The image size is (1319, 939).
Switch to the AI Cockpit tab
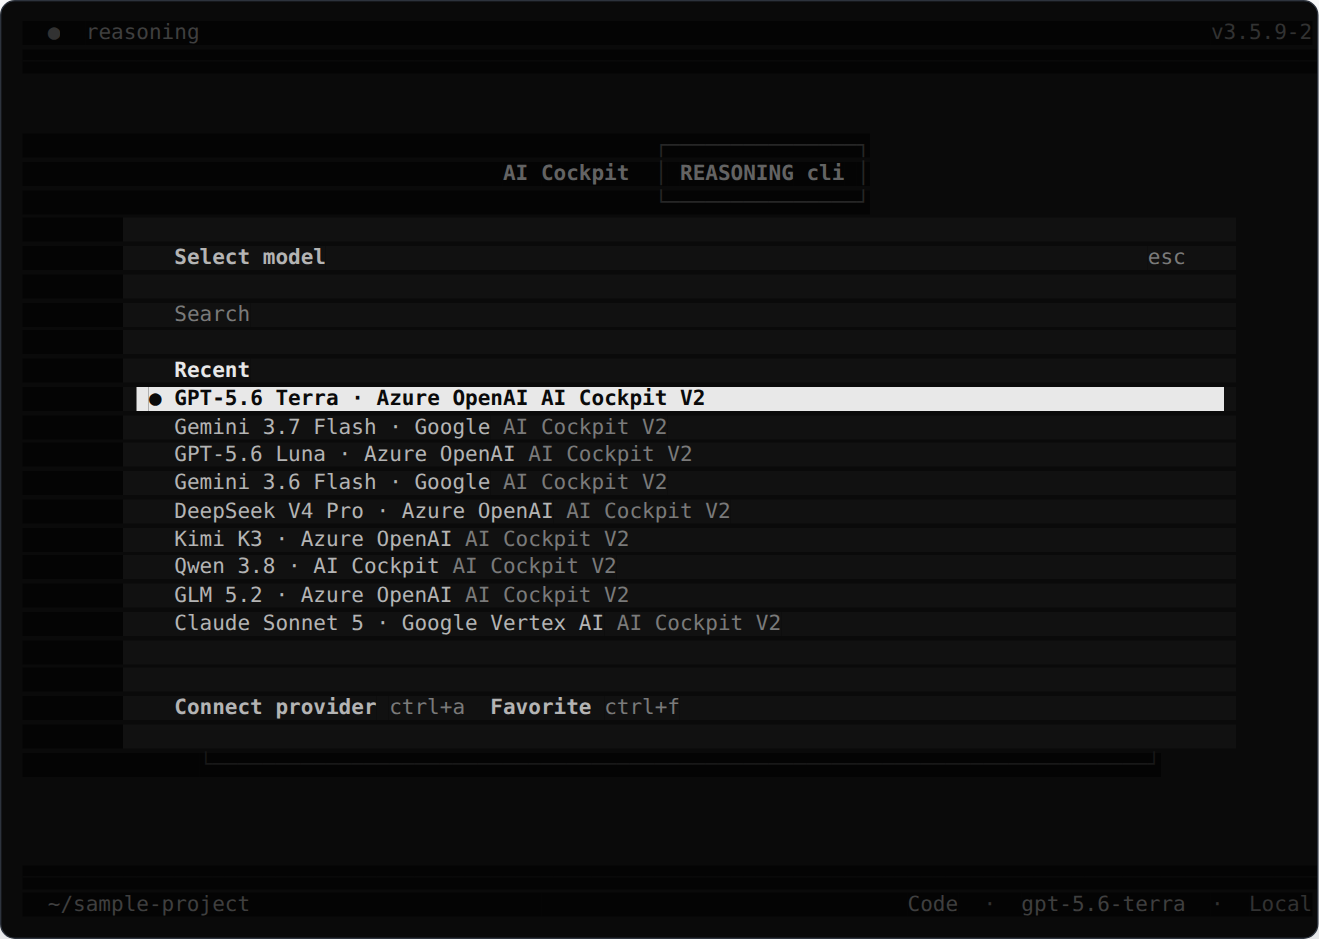tap(566, 173)
